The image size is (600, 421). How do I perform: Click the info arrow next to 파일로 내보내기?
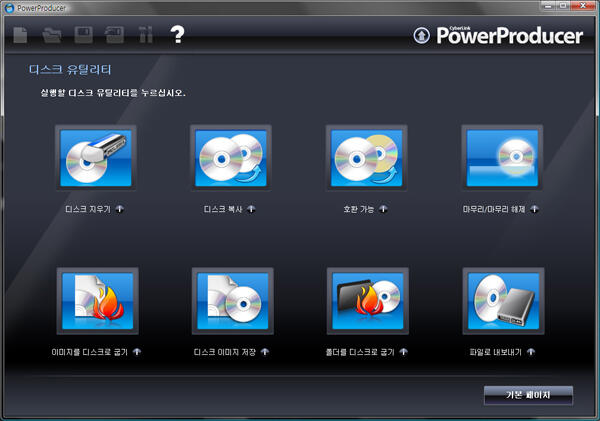tap(531, 352)
